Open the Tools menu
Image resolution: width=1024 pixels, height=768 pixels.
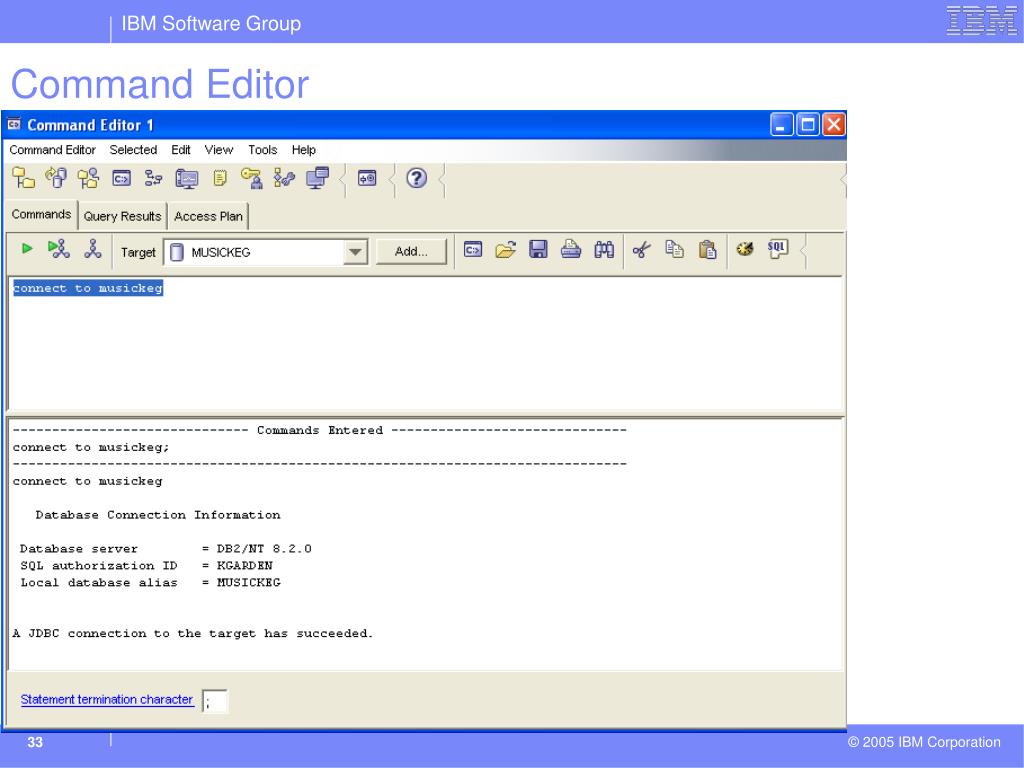(x=263, y=150)
